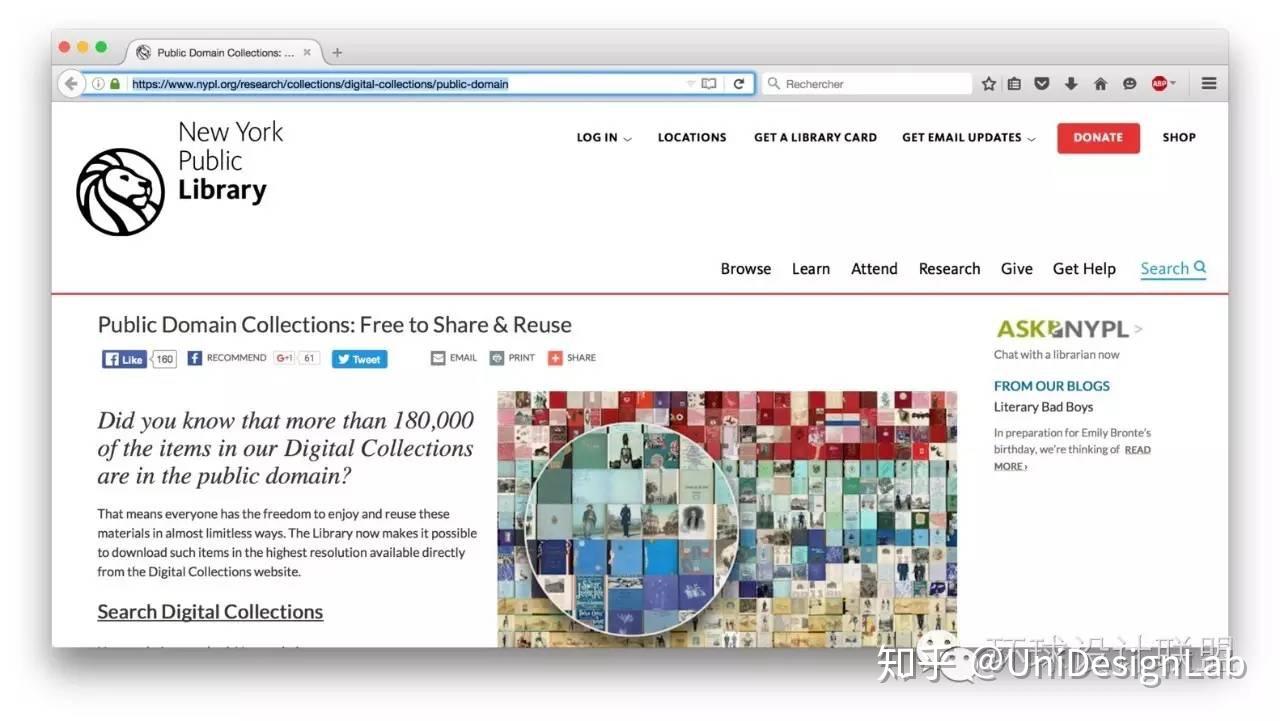This screenshot has width=1280, height=721.
Task: Save page to Pocket icon
Action: (1042, 84)
